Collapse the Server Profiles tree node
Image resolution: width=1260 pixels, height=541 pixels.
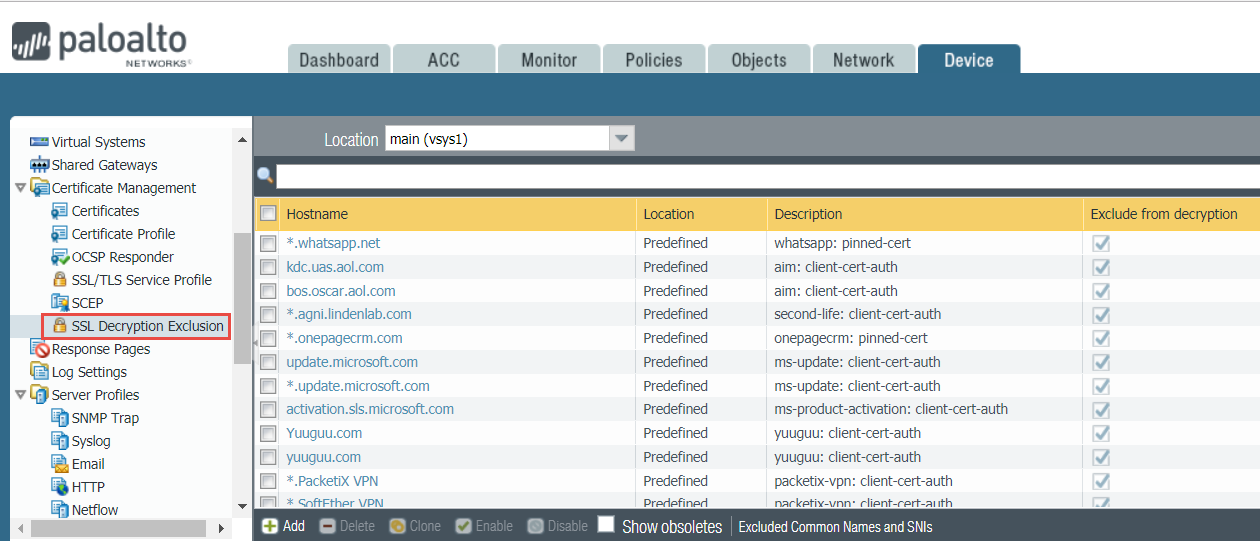click(21, 395)
